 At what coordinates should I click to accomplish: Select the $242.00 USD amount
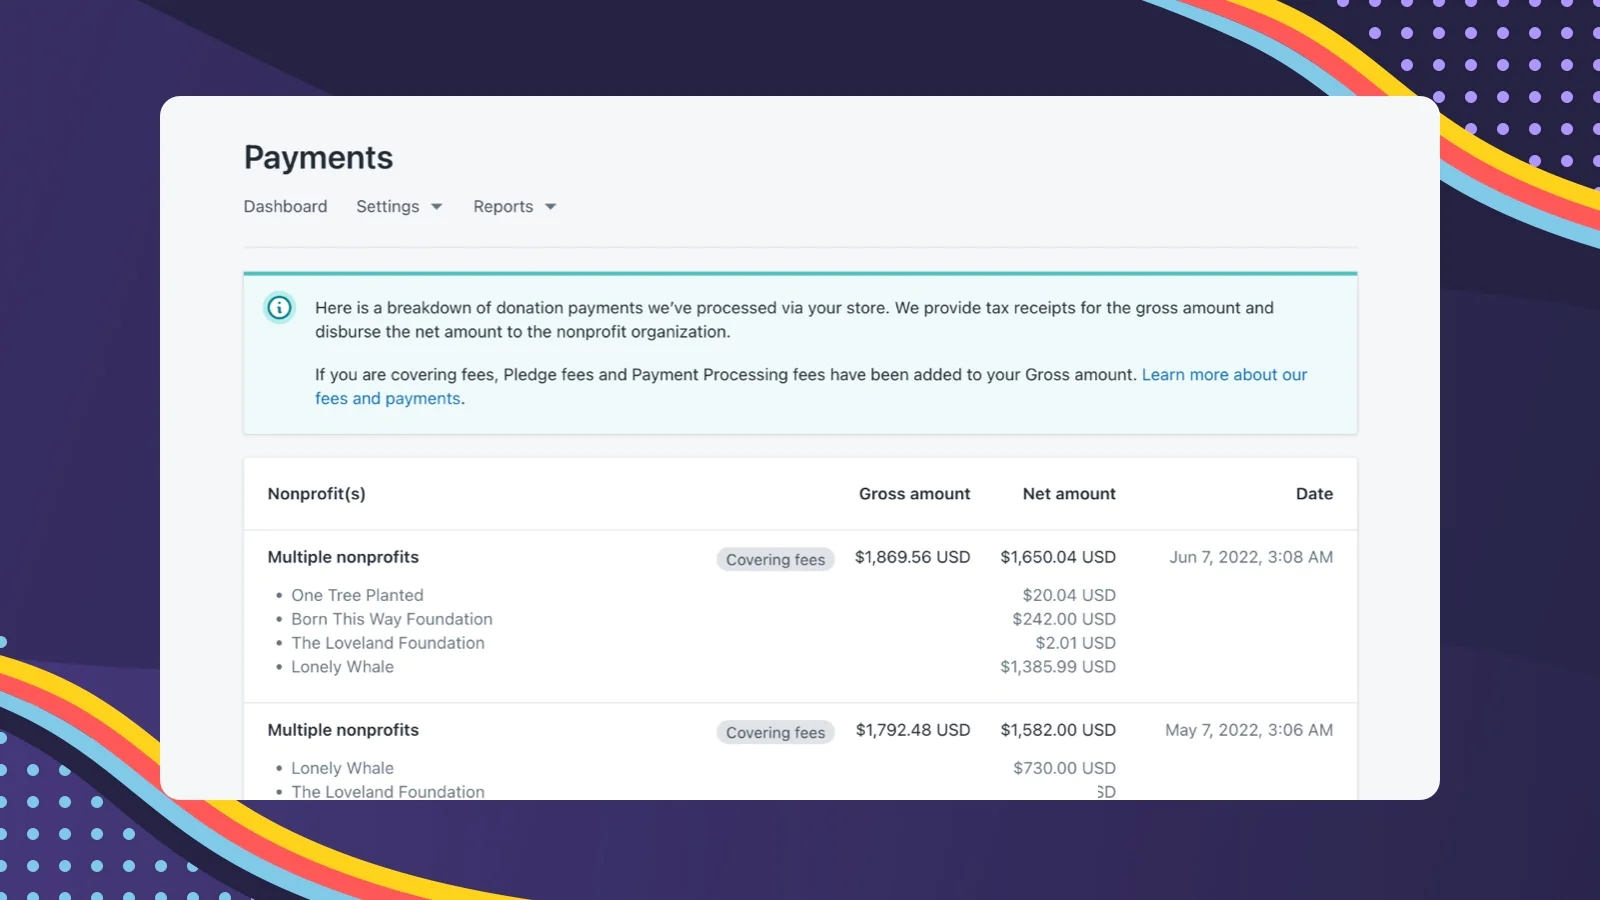[x=1064, y=619]
